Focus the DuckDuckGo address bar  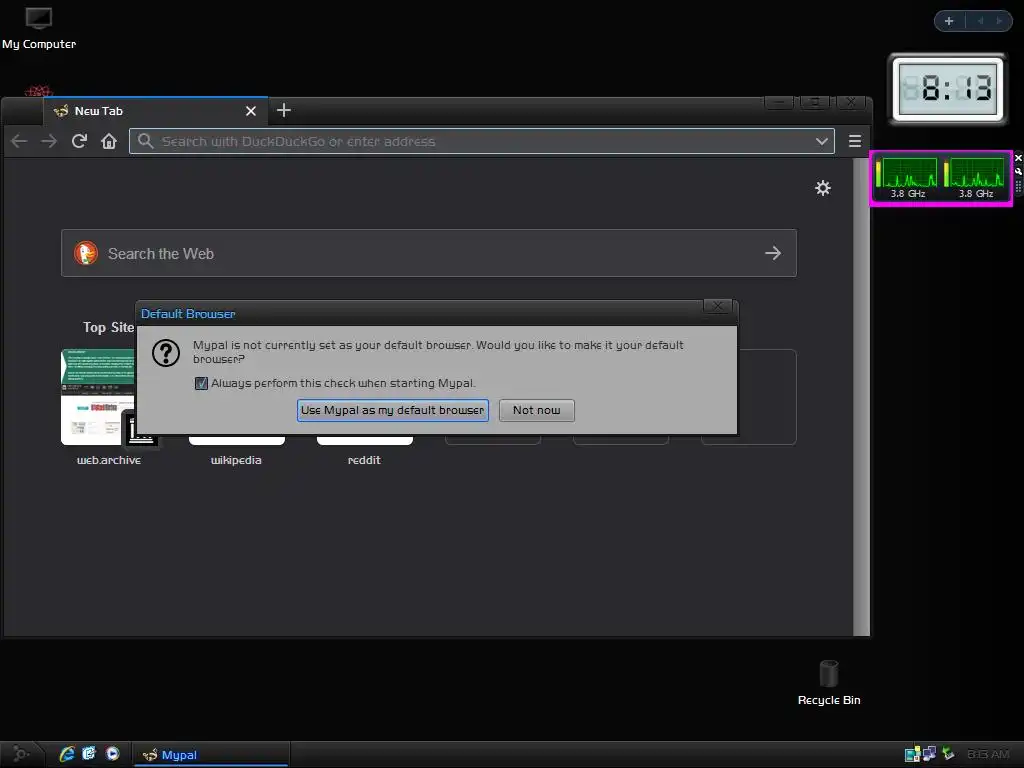pos(482,141)
